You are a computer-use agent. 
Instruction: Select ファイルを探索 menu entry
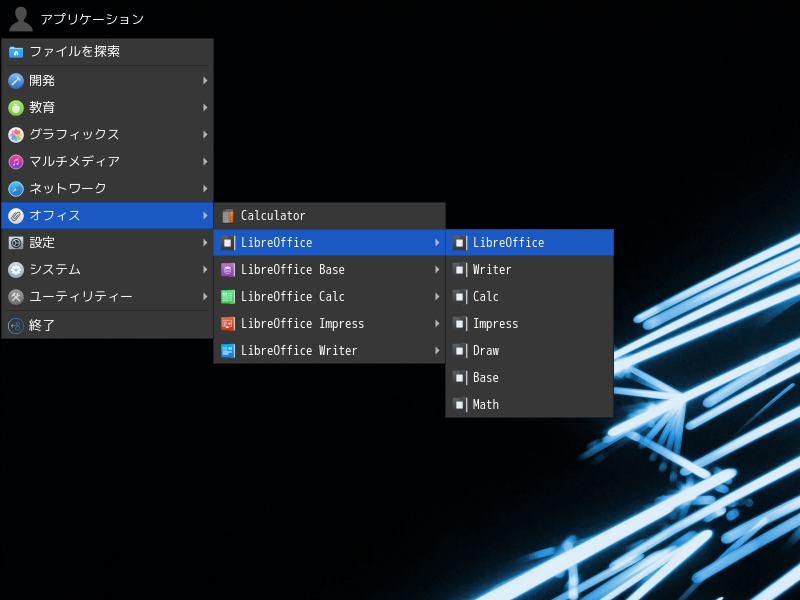coord(107,52)
